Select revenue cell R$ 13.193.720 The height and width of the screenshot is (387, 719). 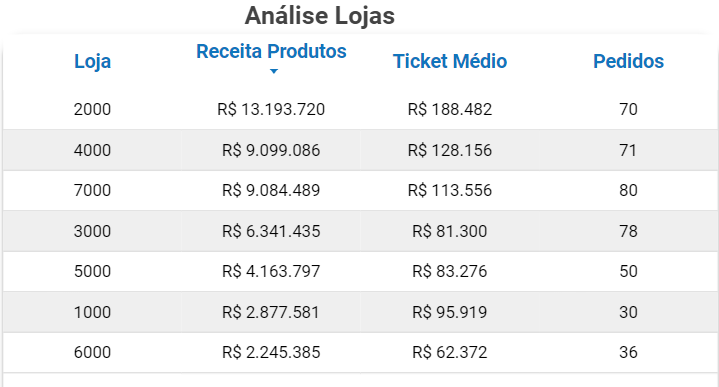(x=271, y=110)
